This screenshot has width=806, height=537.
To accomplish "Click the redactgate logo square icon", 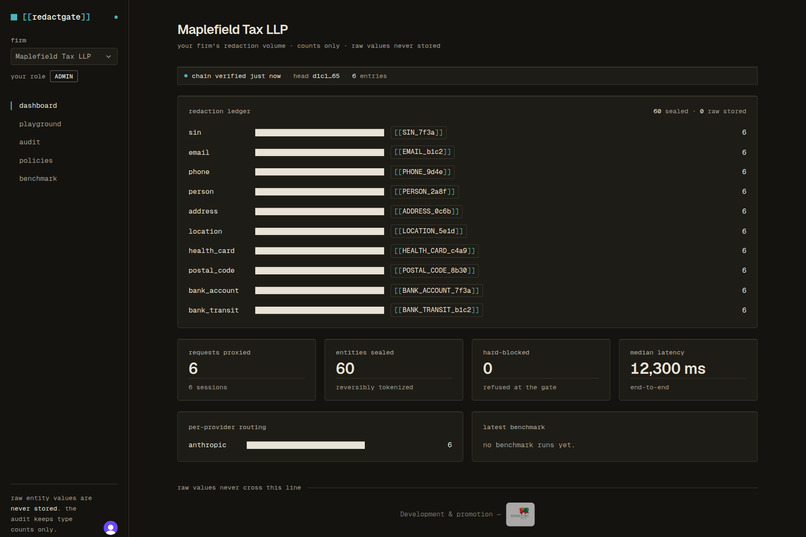I will (14, 17).
